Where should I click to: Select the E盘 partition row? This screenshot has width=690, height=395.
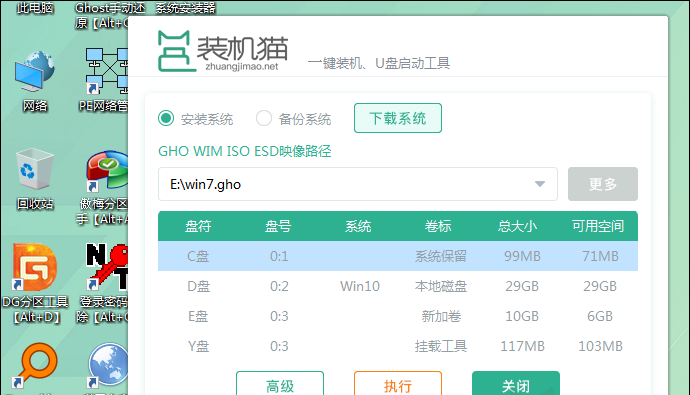[x=398, y=316]
